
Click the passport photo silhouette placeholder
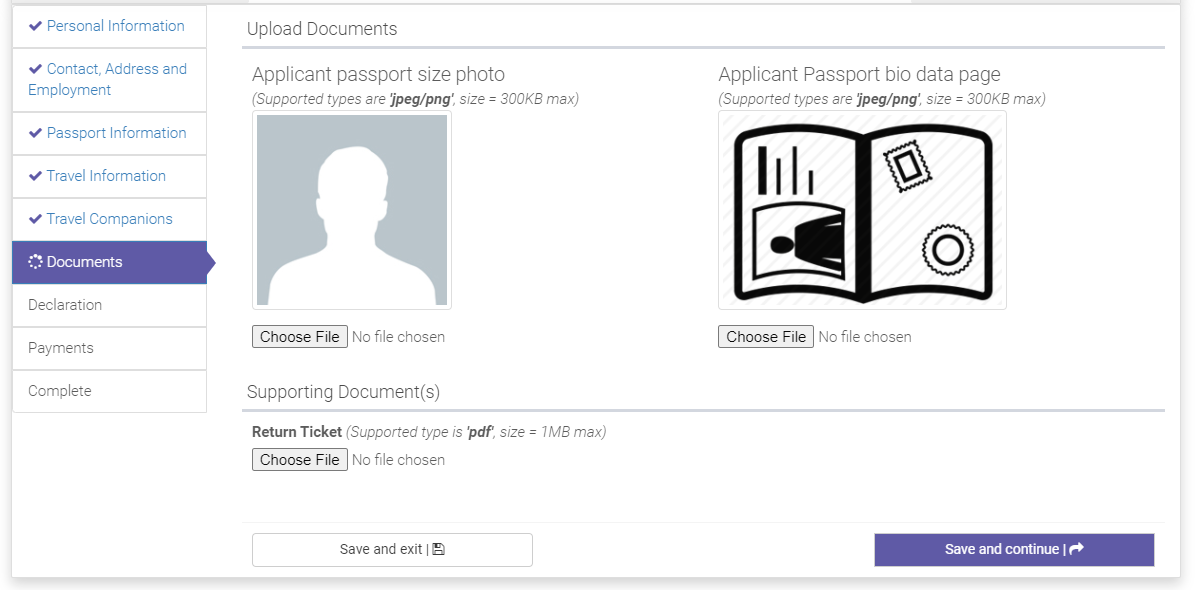[352, 210]
